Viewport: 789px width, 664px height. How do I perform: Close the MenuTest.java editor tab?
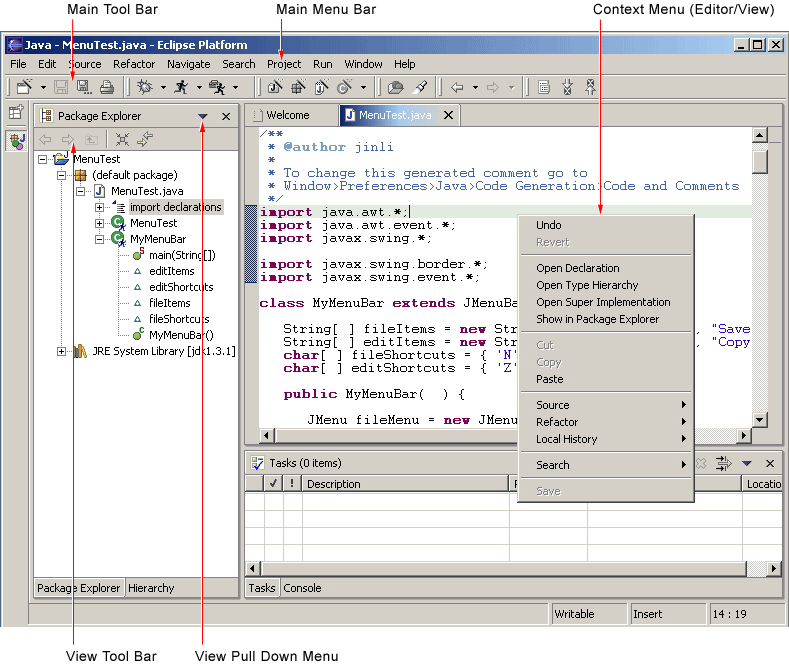pyautogui.click(x=448, y=115)
